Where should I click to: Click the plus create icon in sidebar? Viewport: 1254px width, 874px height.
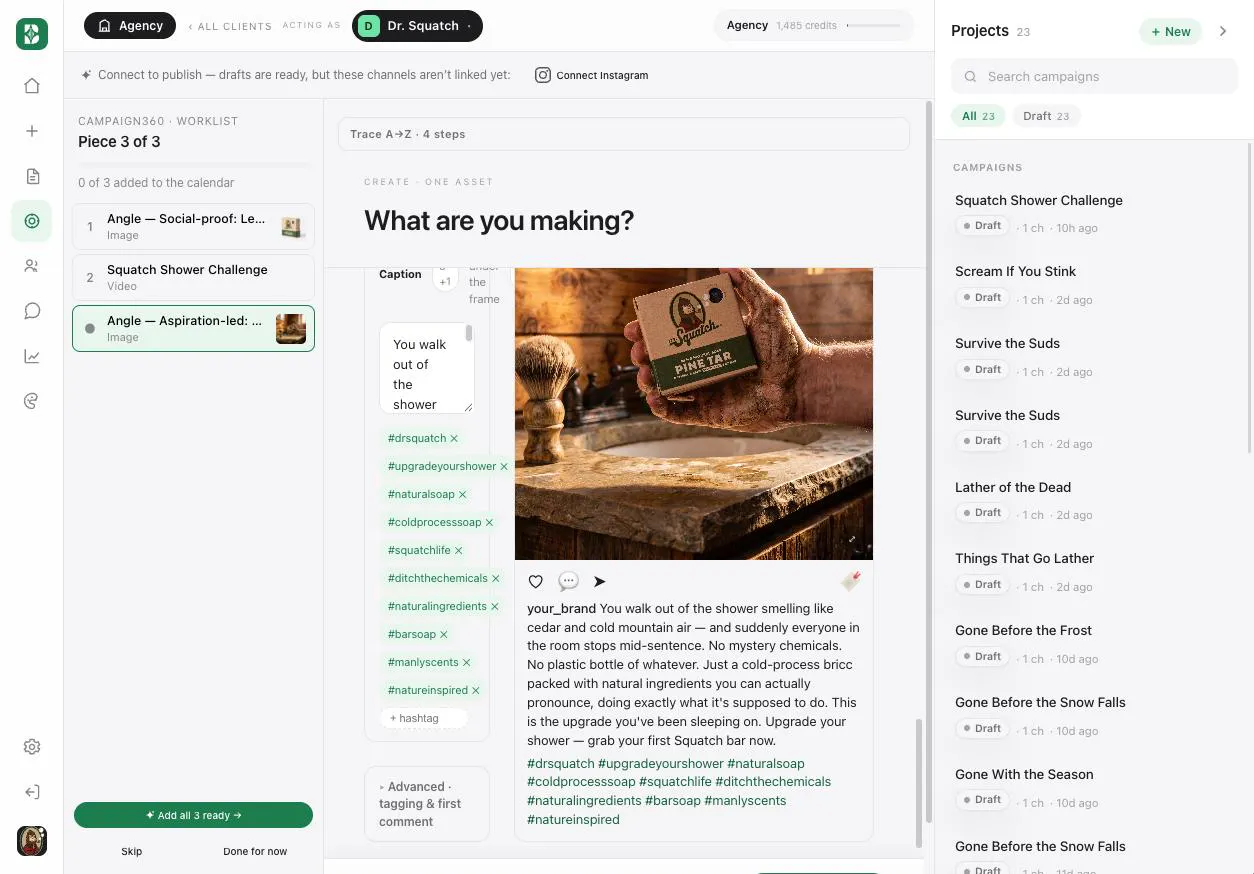[x=32, y=131]
